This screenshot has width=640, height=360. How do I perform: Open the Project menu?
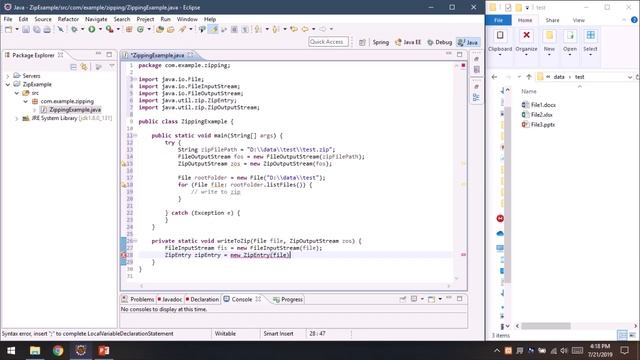[145, 19]
